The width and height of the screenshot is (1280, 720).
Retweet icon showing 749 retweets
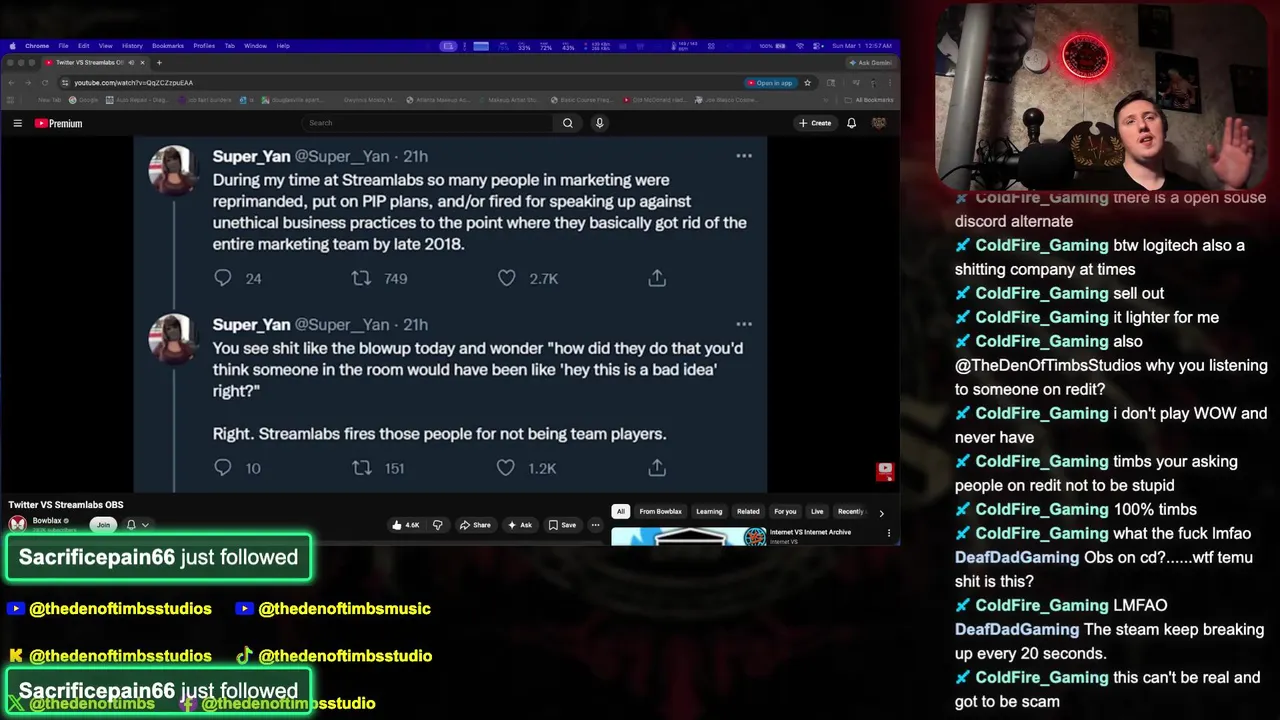pyautogui.click(x=361, y=278)
